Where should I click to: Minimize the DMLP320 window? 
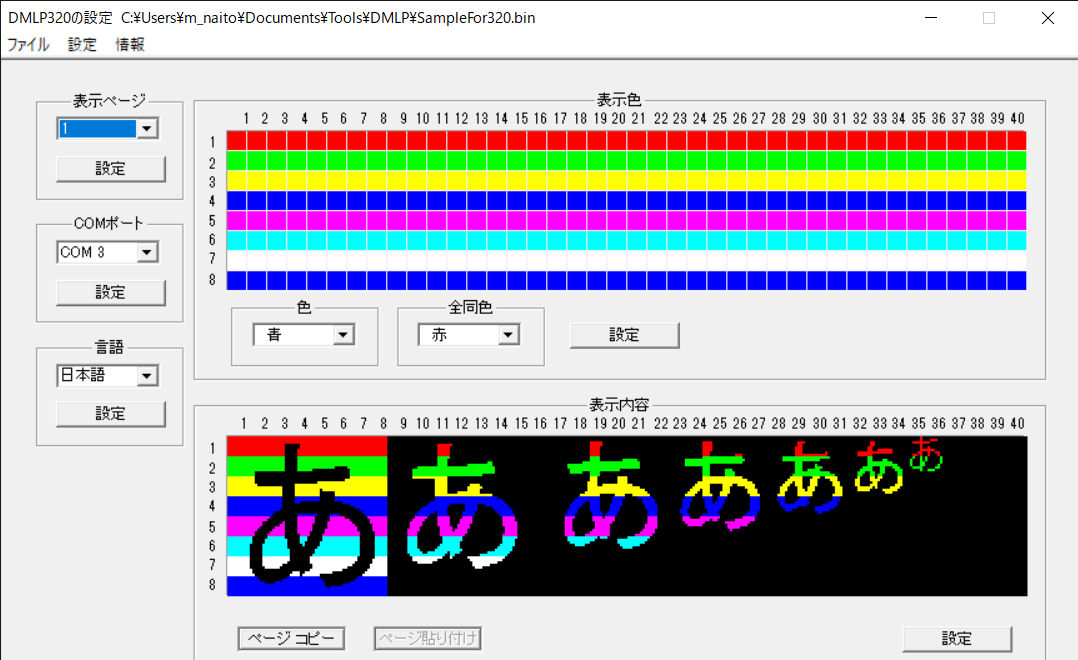[931, 18]
